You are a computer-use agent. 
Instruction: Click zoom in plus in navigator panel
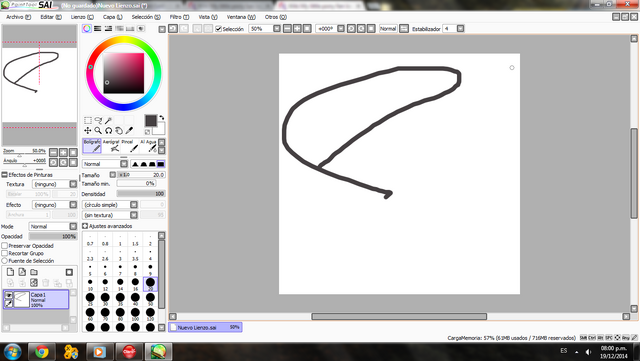click(63, 152)
